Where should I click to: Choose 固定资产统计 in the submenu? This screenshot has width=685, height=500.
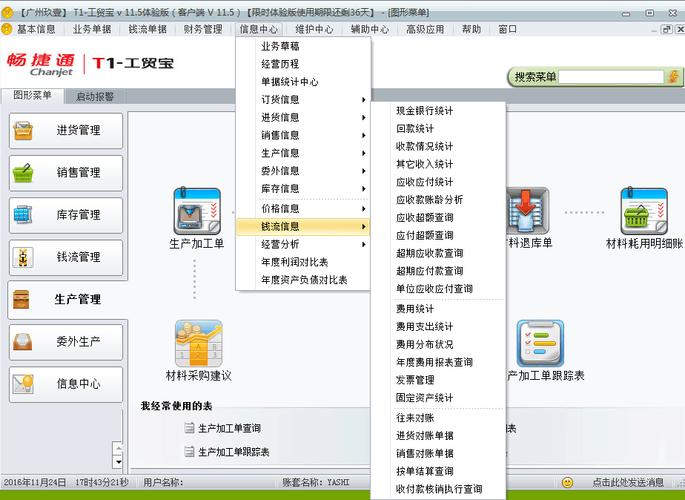tap(438, 398)
